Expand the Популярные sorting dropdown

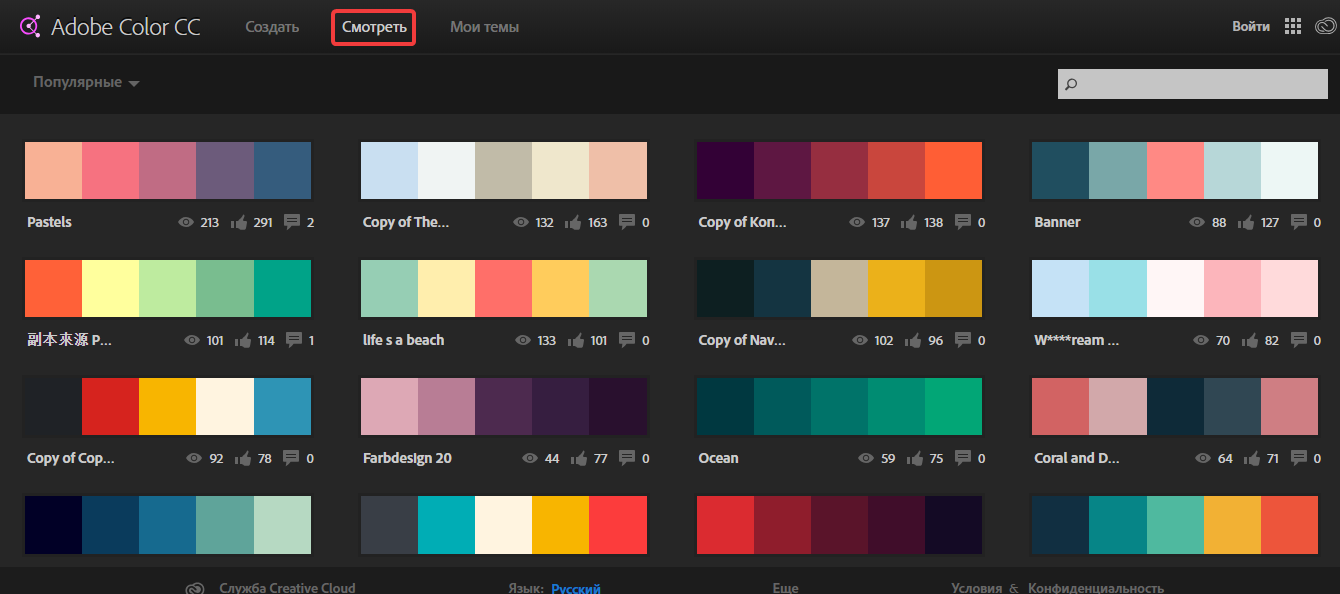point(85,82)
